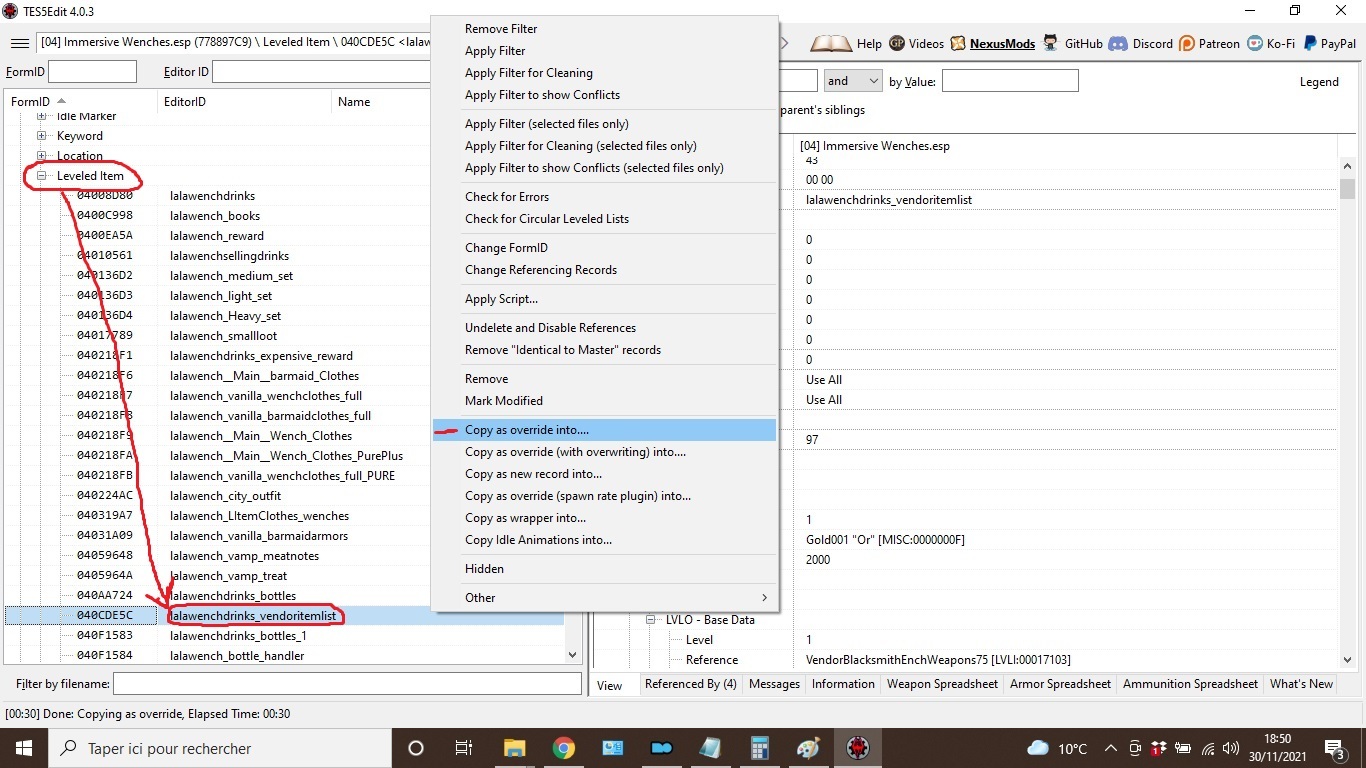
Task: Open the hamburger main menu
Action: tap(19, 43)
